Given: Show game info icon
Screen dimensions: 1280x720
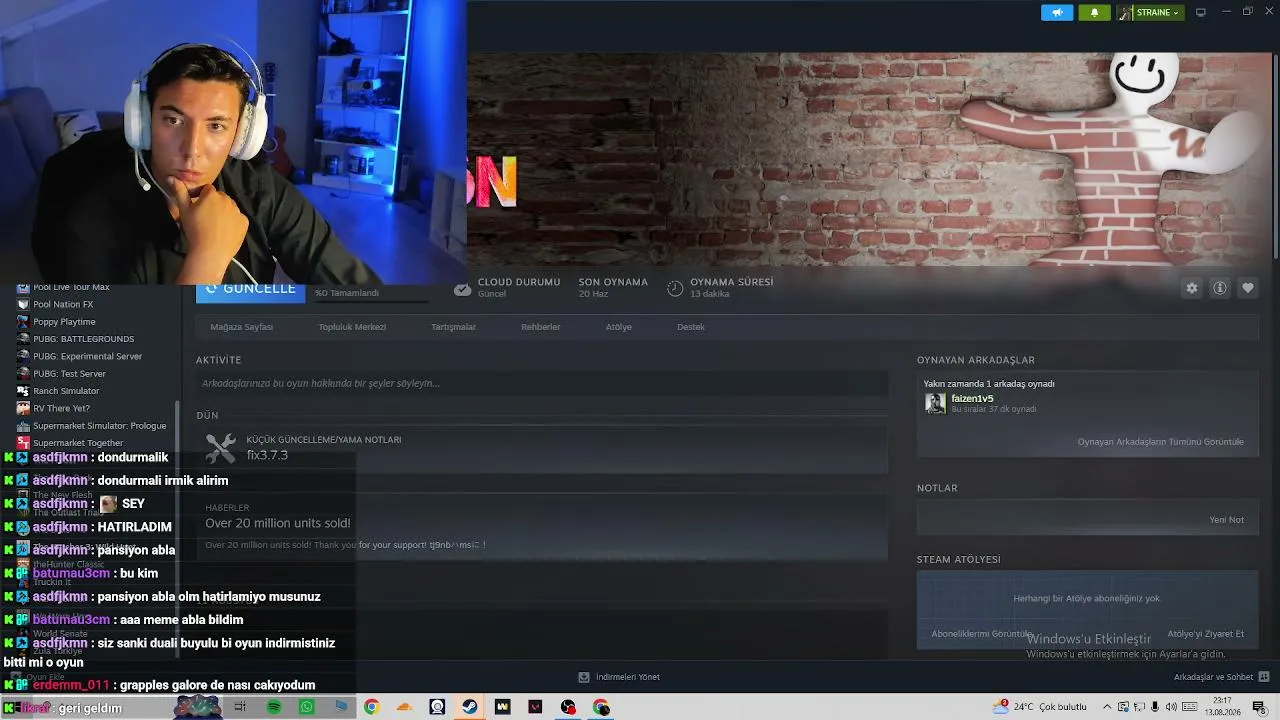Looking at the screenshot, I should (1220, 288).
